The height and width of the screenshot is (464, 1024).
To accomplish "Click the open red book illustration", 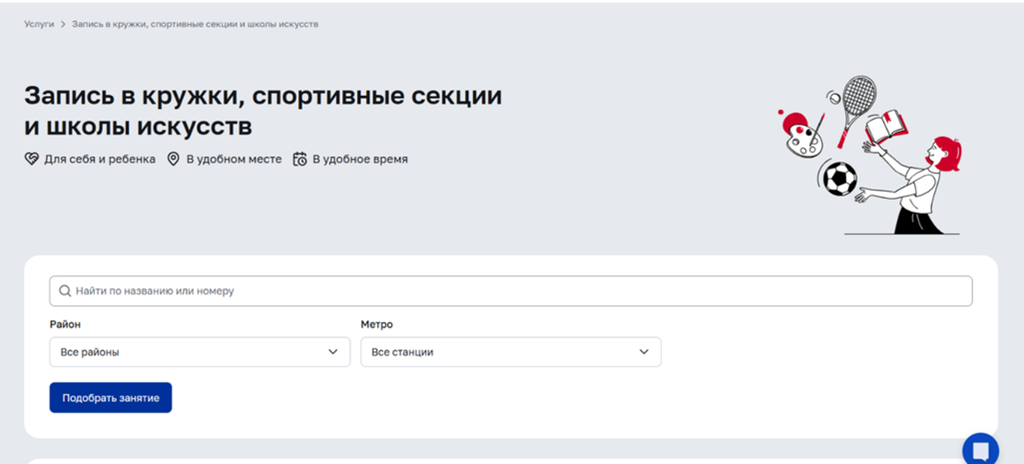I will click(885, 128).
